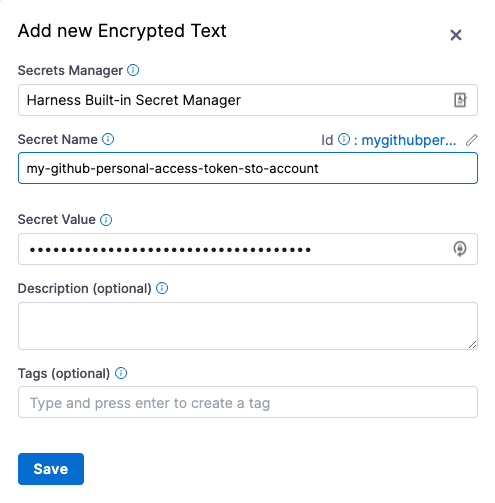Edit the Id using the pencil icon
Viewport: 495px width, 503px height.
pos(471,140)
